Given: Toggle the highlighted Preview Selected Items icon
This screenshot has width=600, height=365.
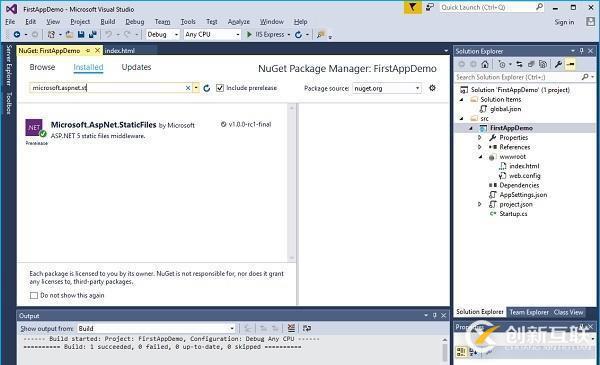Looking at the screenshot, I should 571,64.
